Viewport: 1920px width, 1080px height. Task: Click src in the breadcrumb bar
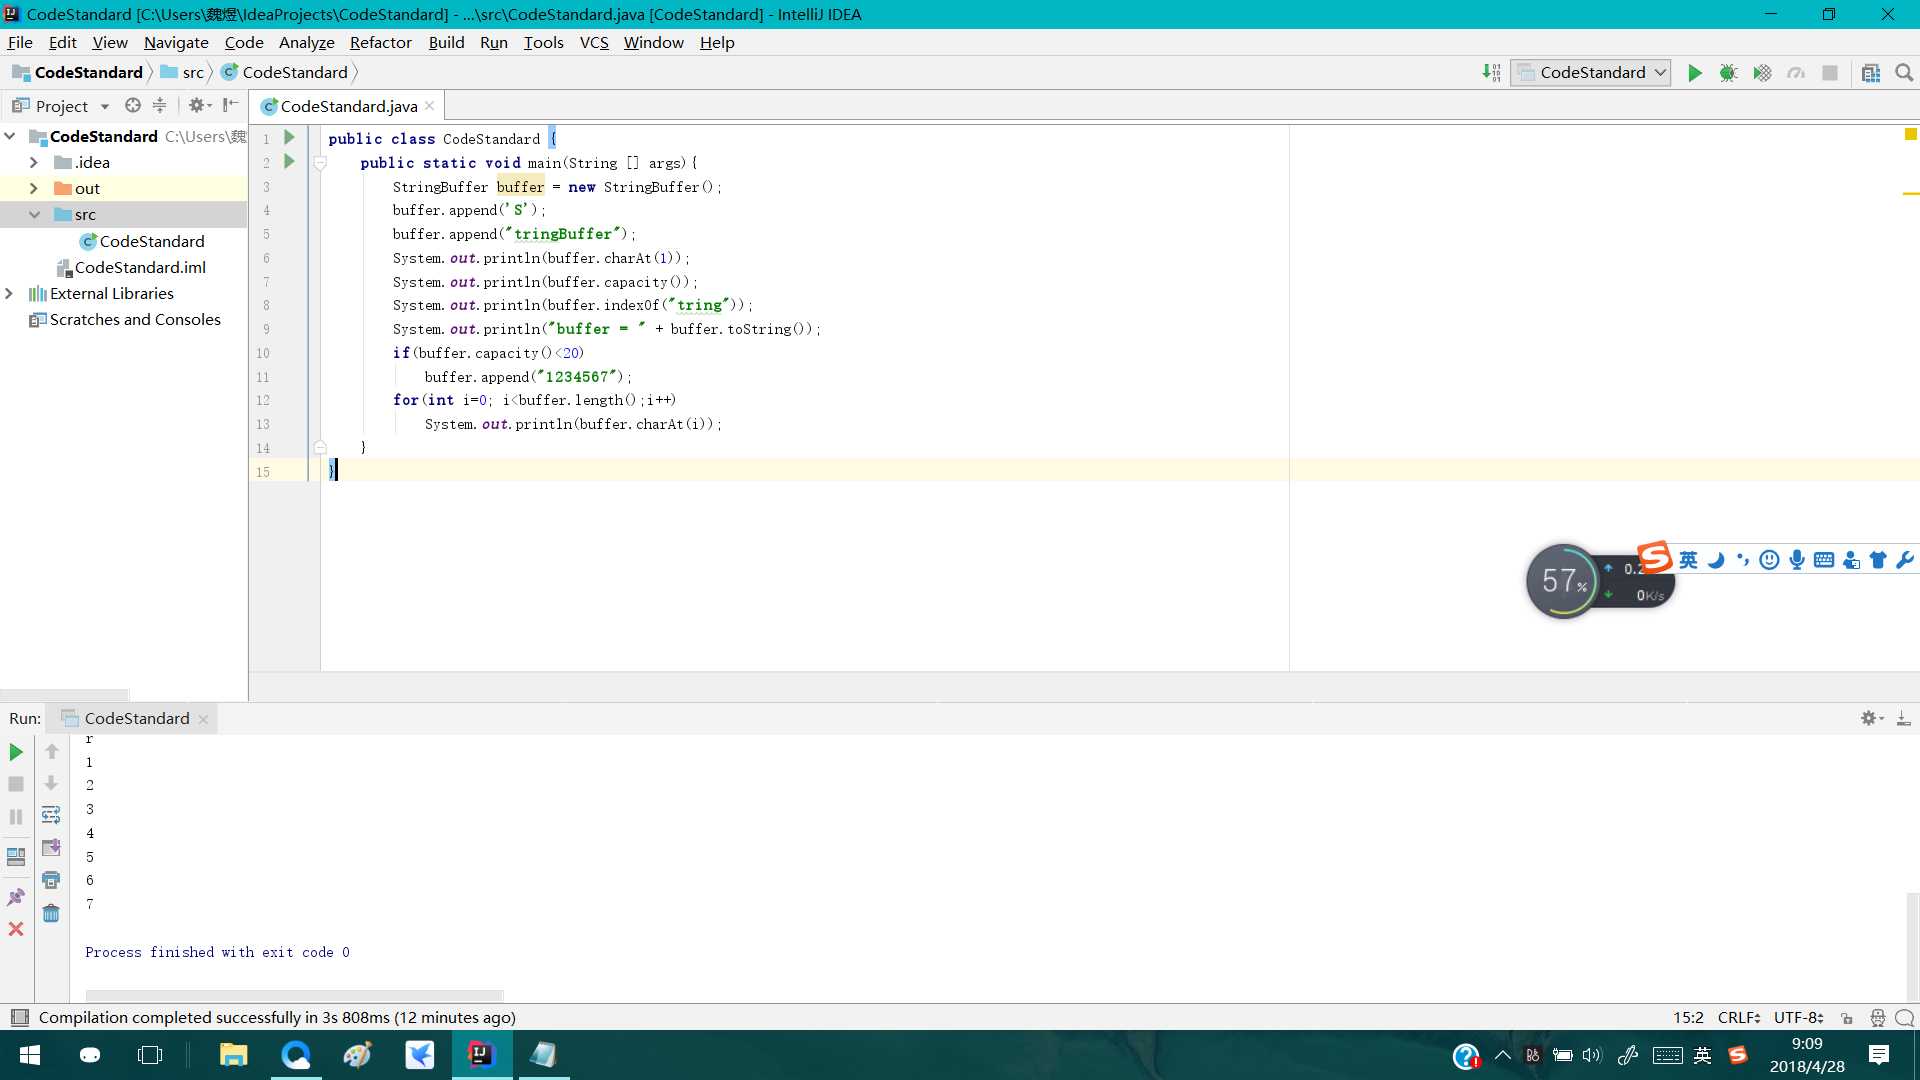point(183,72)
